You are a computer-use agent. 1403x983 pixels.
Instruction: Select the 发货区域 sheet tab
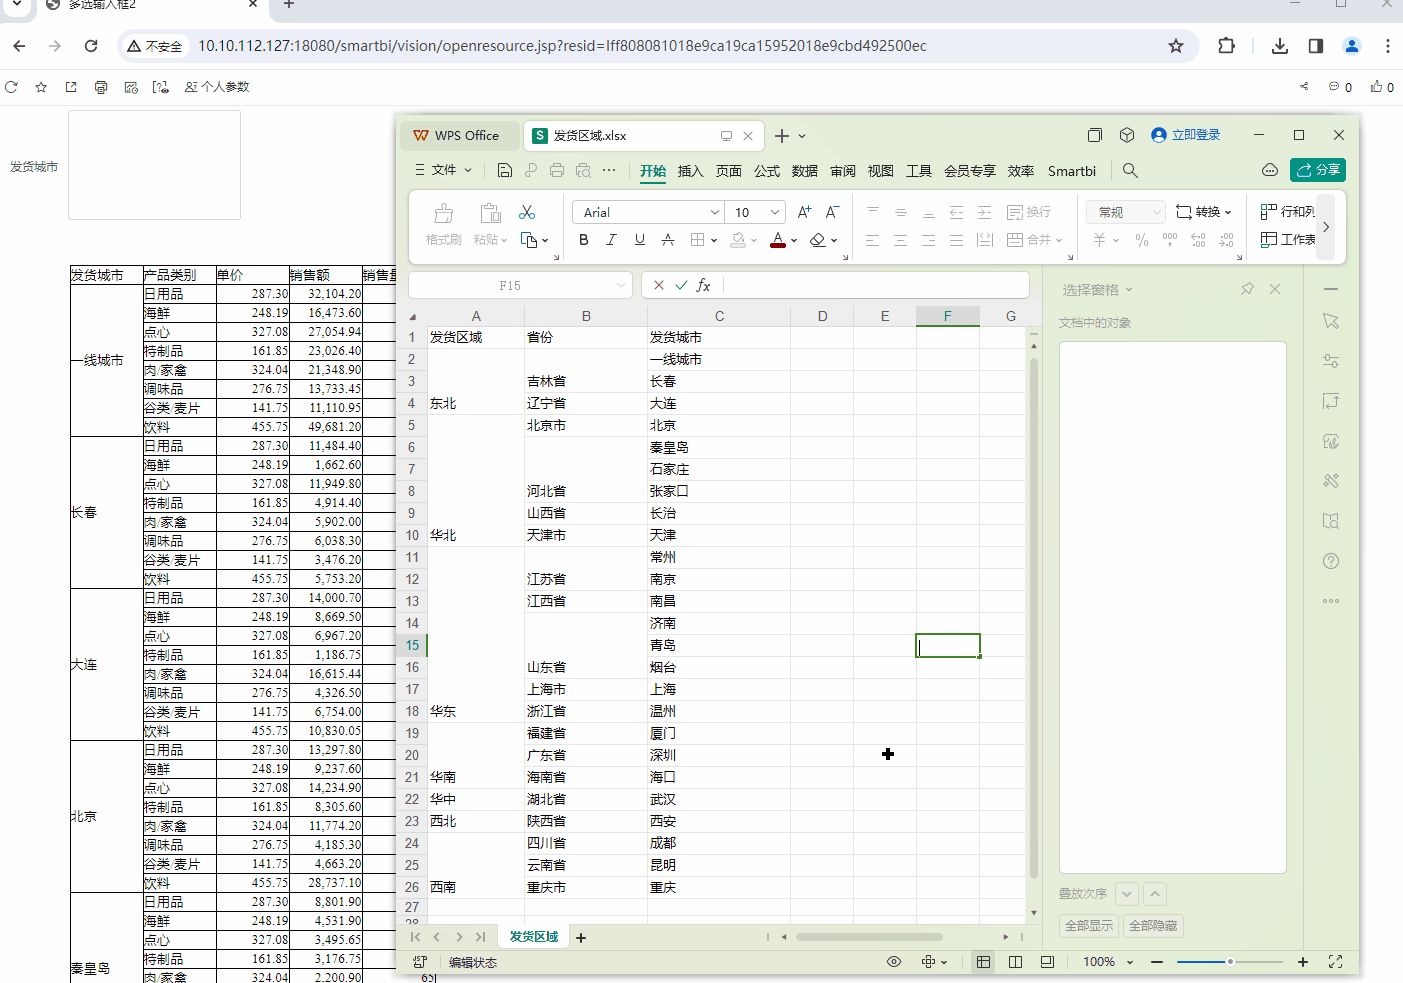click(534, 937)
